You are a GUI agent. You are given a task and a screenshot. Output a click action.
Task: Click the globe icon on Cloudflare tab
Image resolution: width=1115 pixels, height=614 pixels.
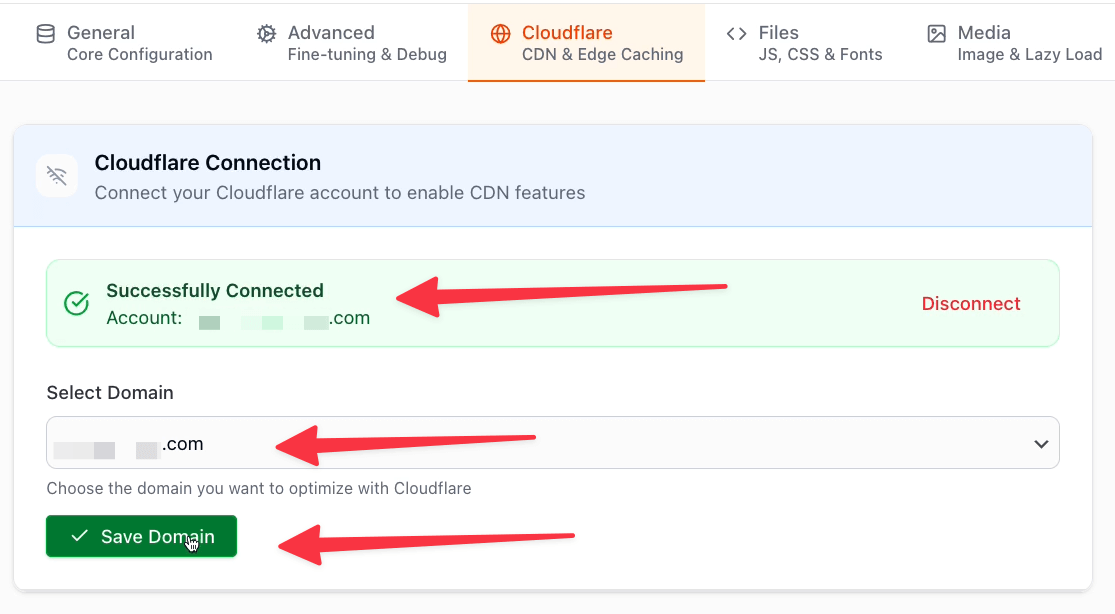tap(500, 34)
